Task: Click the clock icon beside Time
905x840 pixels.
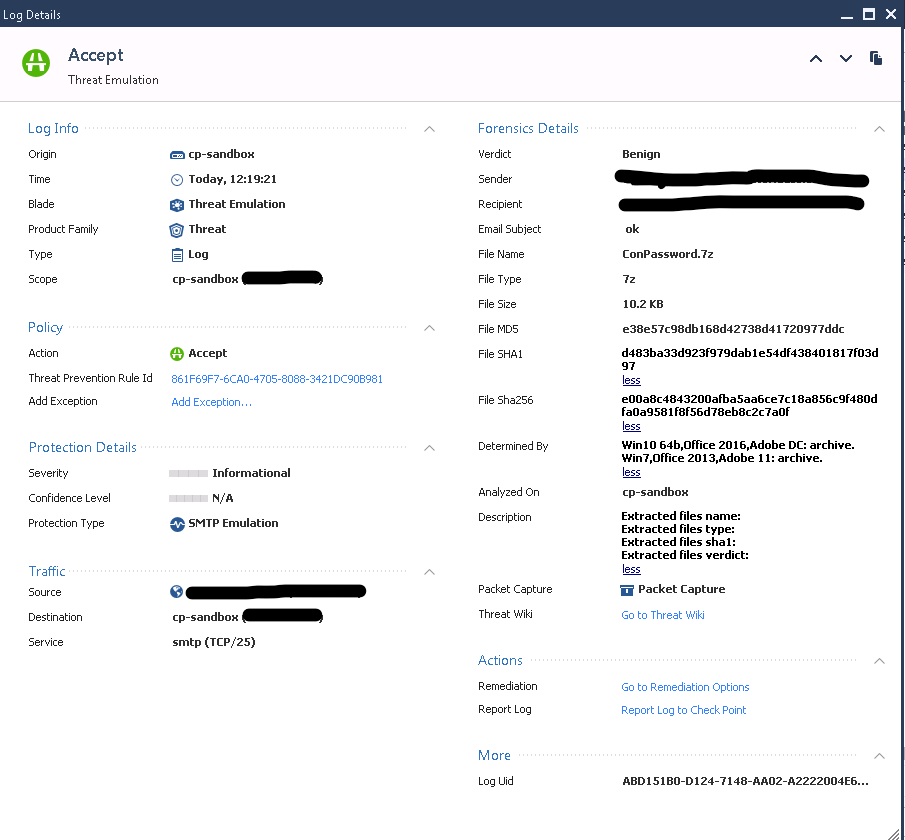Action: (177, 180)
